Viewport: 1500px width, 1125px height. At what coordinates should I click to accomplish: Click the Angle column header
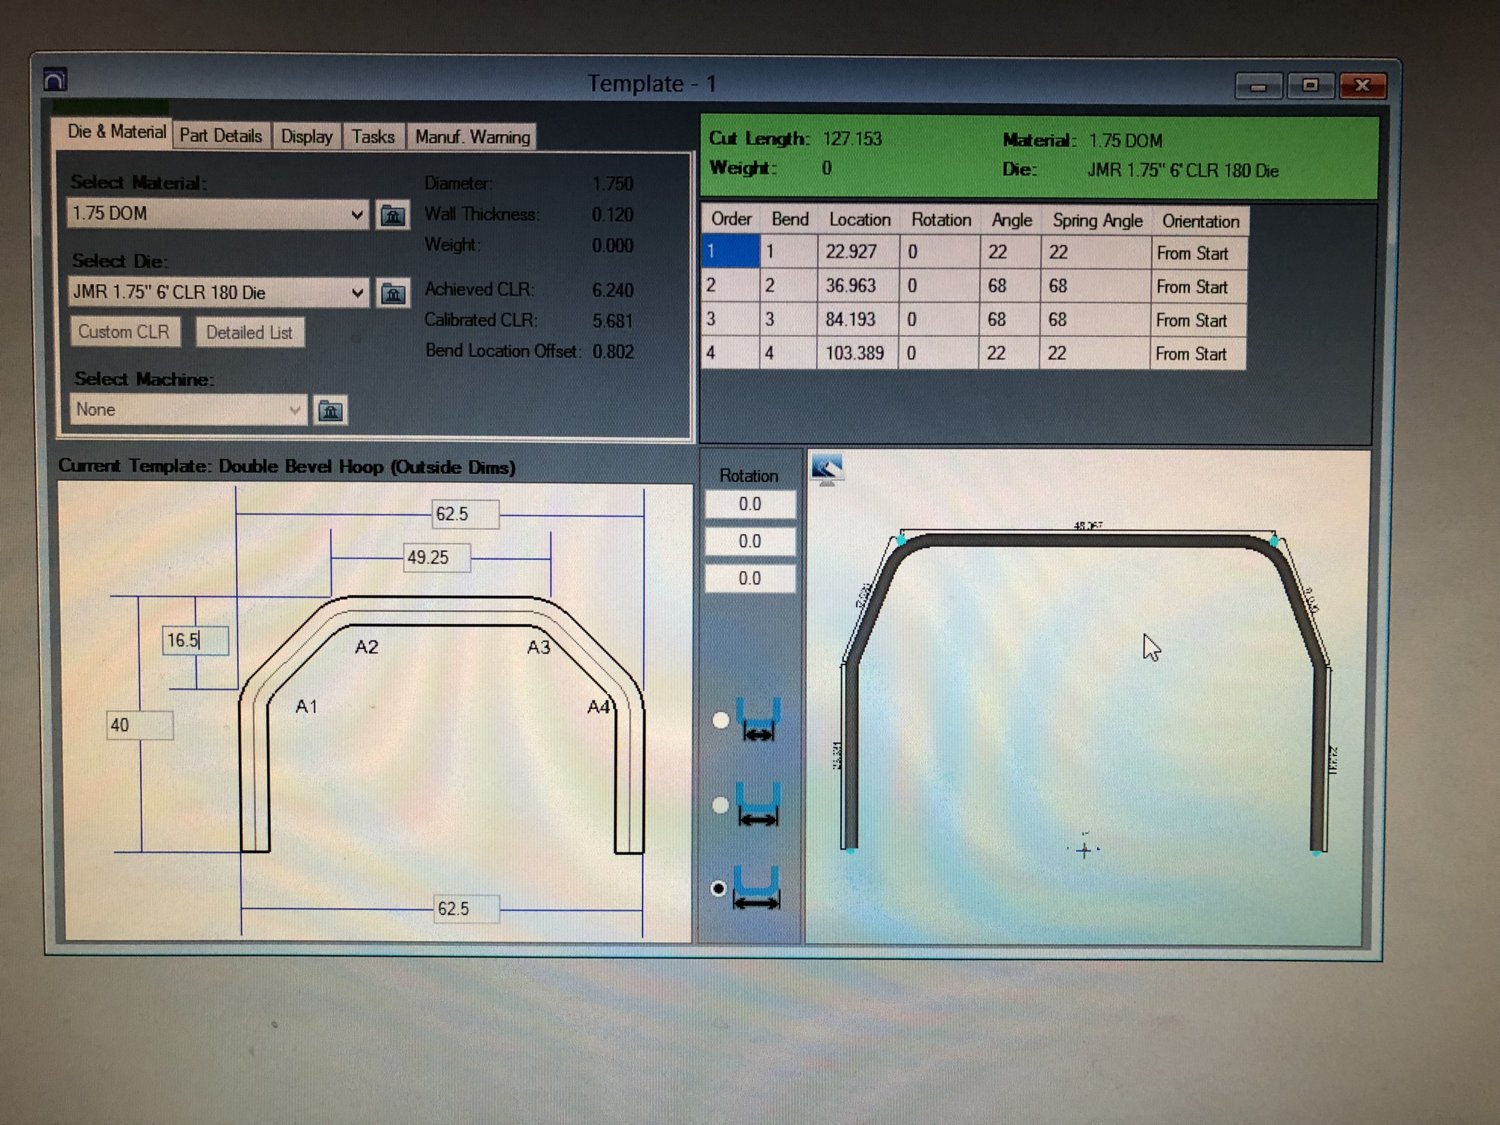pyautogui.click(x=1011, y=220)
